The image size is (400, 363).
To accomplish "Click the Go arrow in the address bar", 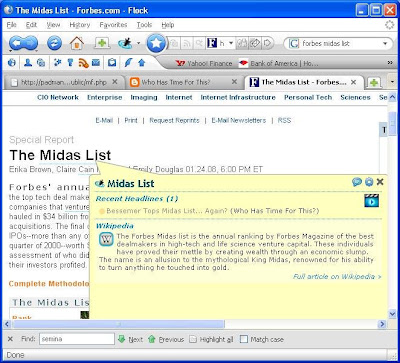I will [x=268, y=43].
